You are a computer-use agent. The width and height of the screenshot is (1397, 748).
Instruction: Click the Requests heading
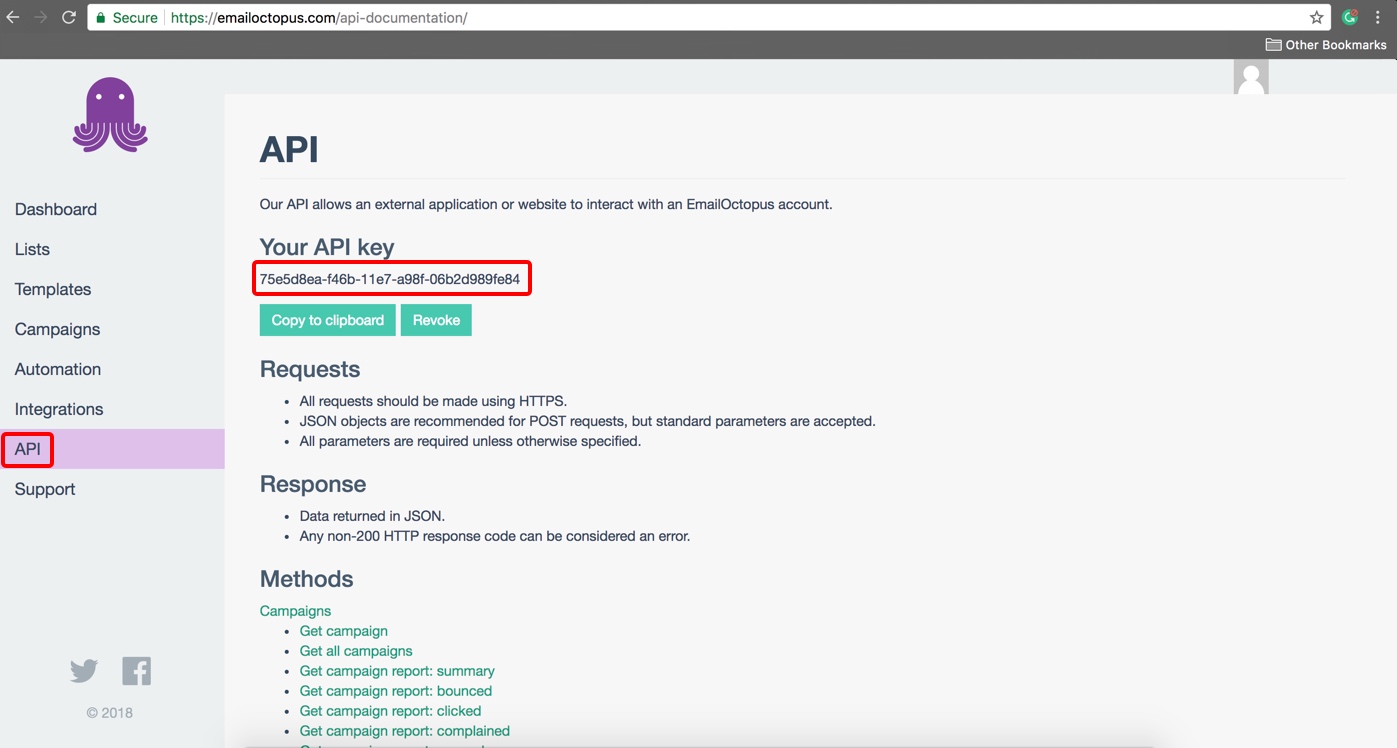[x=310, y=369]
